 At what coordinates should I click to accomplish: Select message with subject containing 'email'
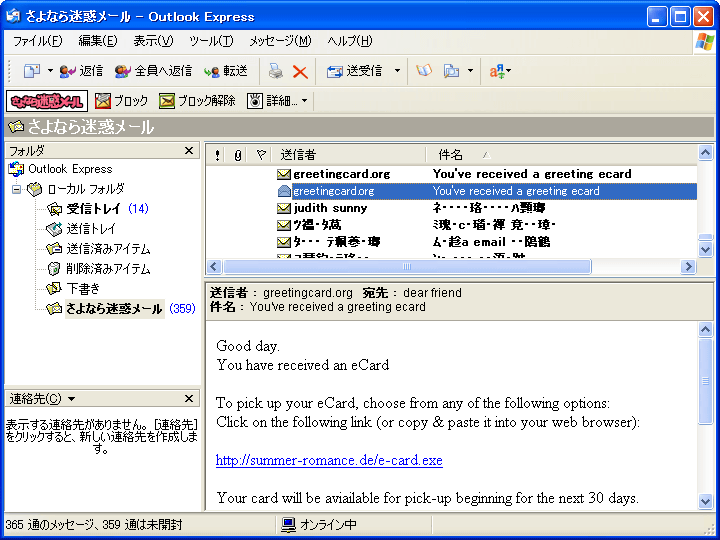(x=451, y=242)
